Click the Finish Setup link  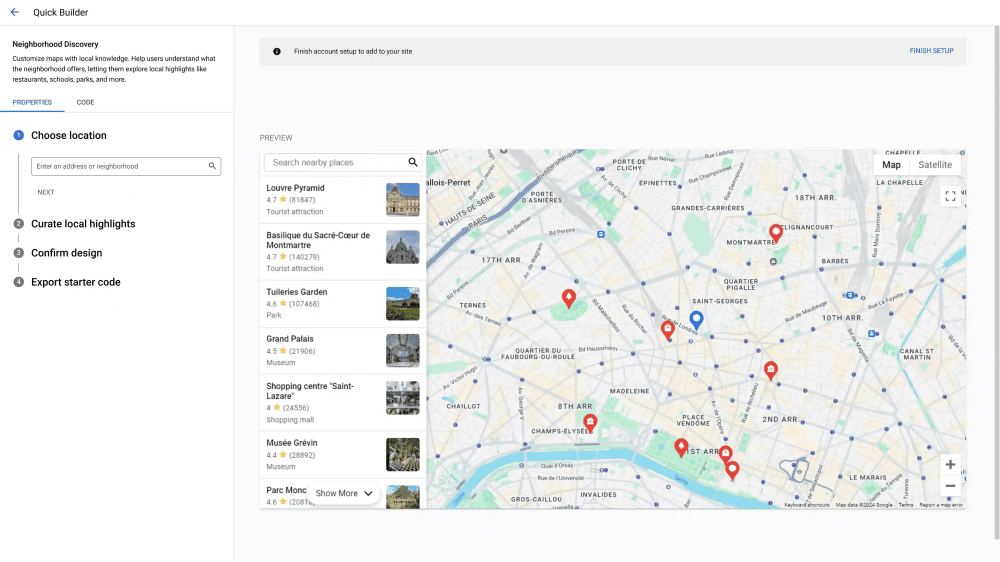click(x=931, y=51)
